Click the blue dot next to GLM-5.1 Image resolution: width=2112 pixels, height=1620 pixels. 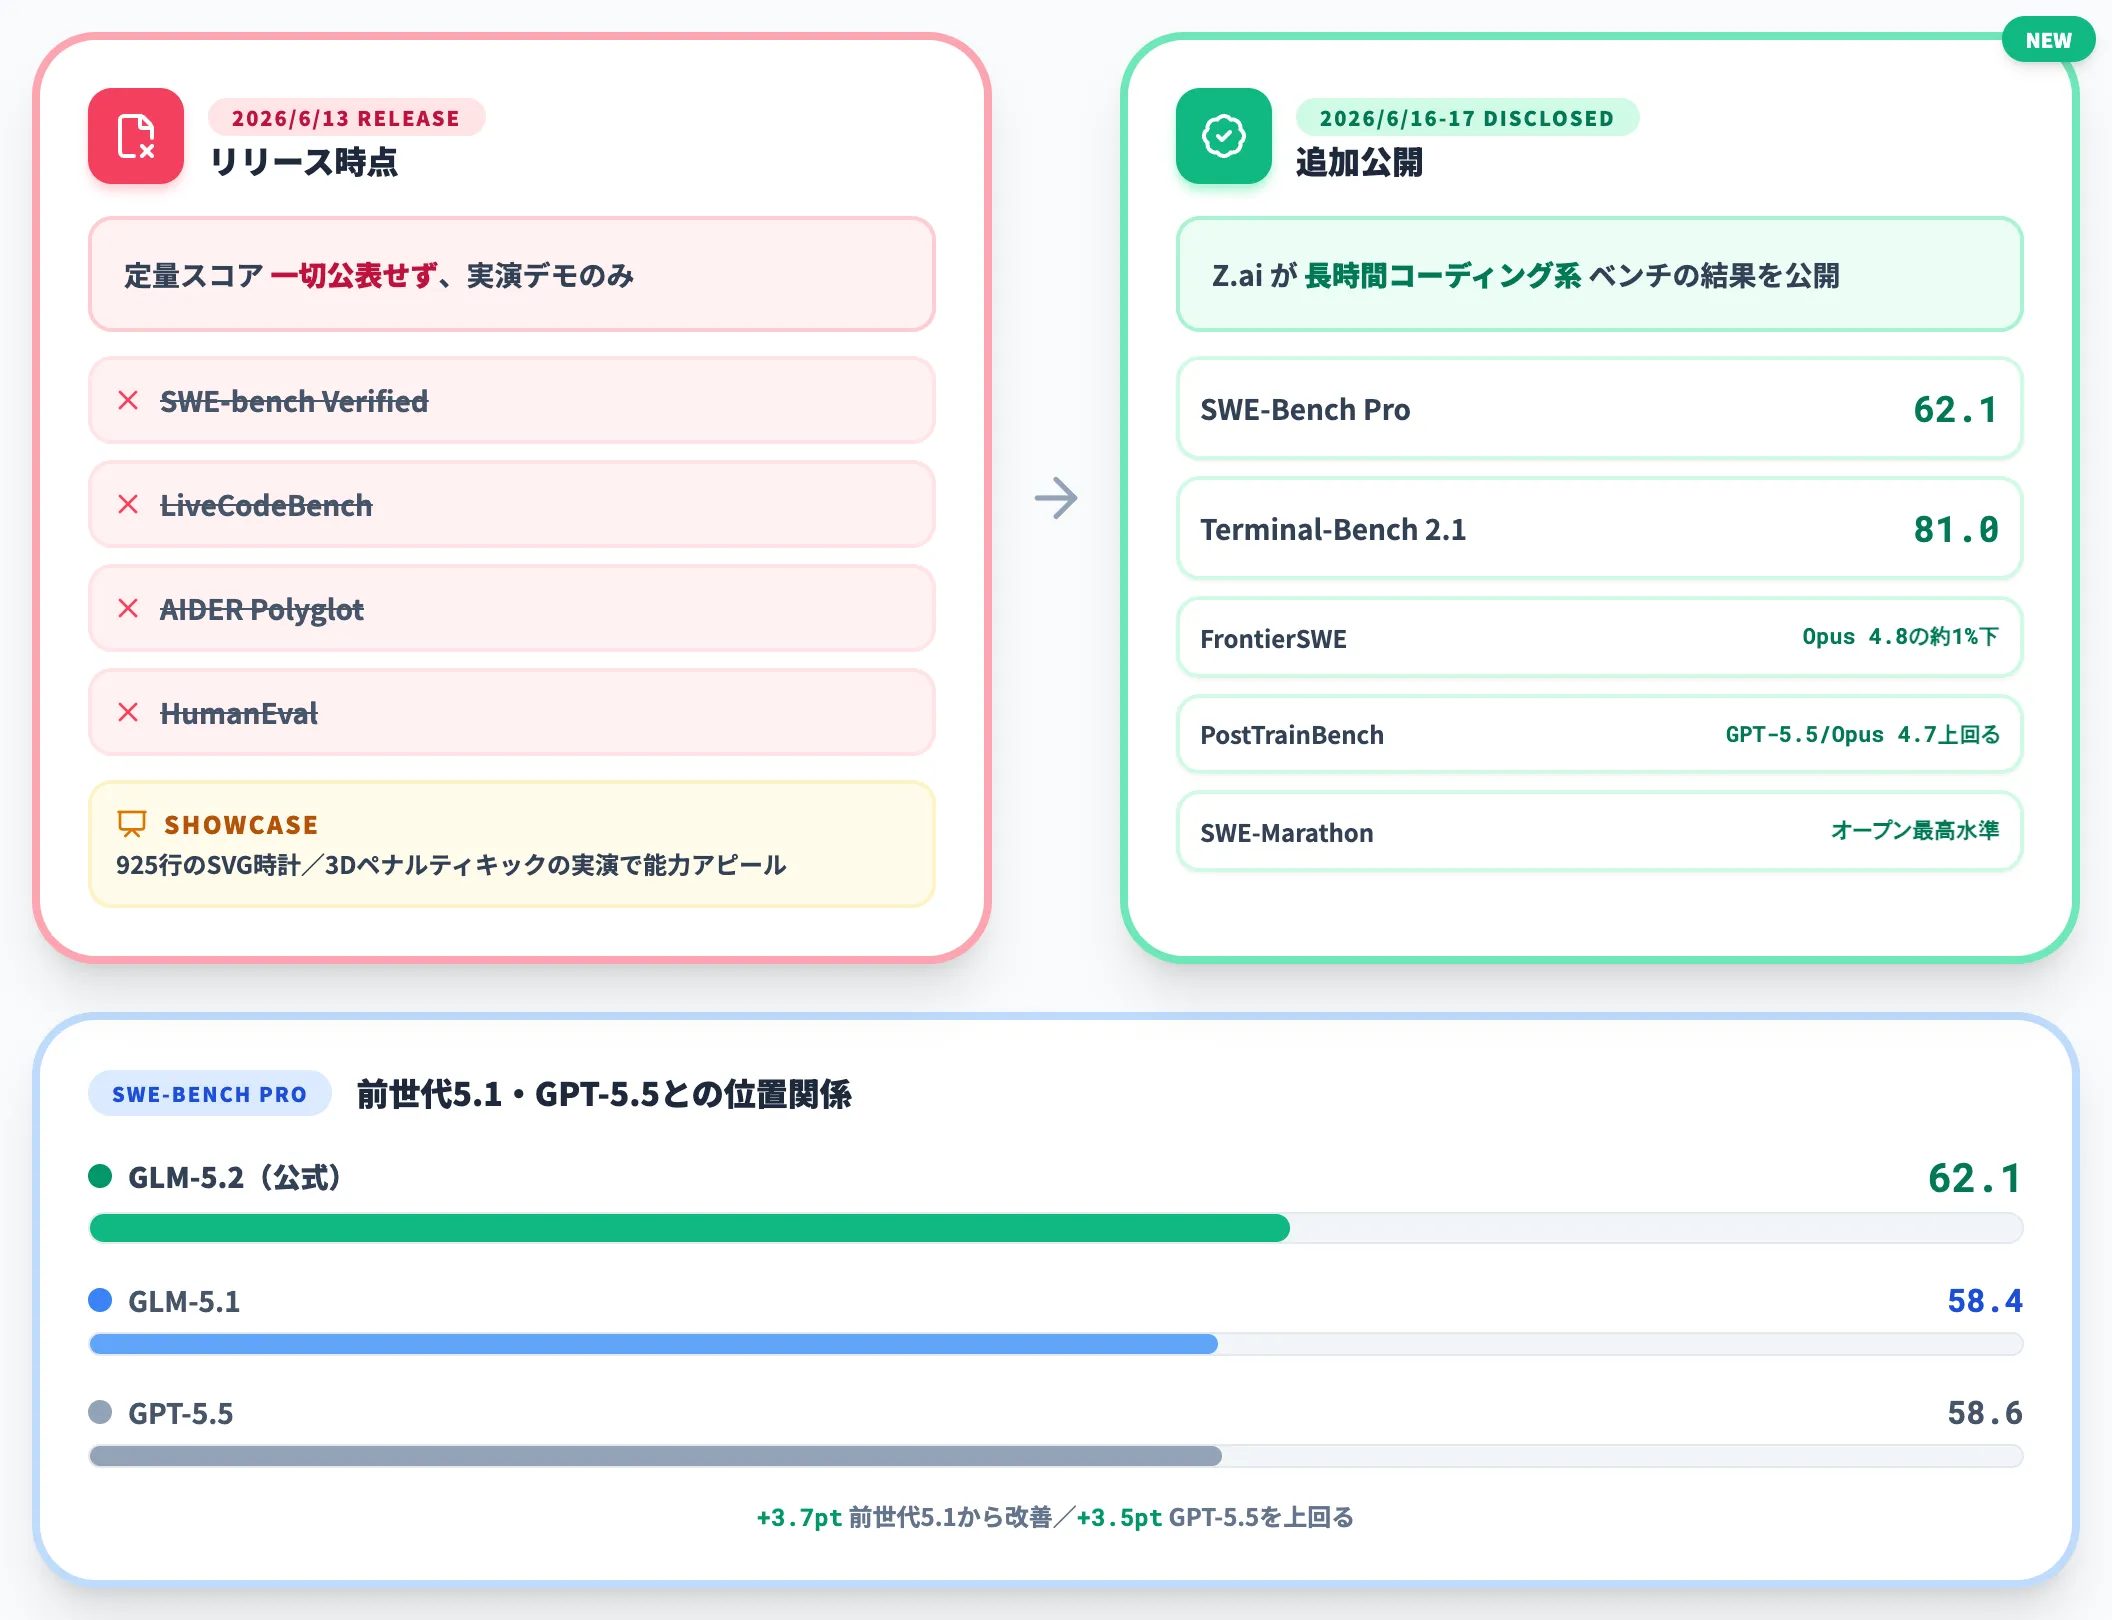(100, 1300)
